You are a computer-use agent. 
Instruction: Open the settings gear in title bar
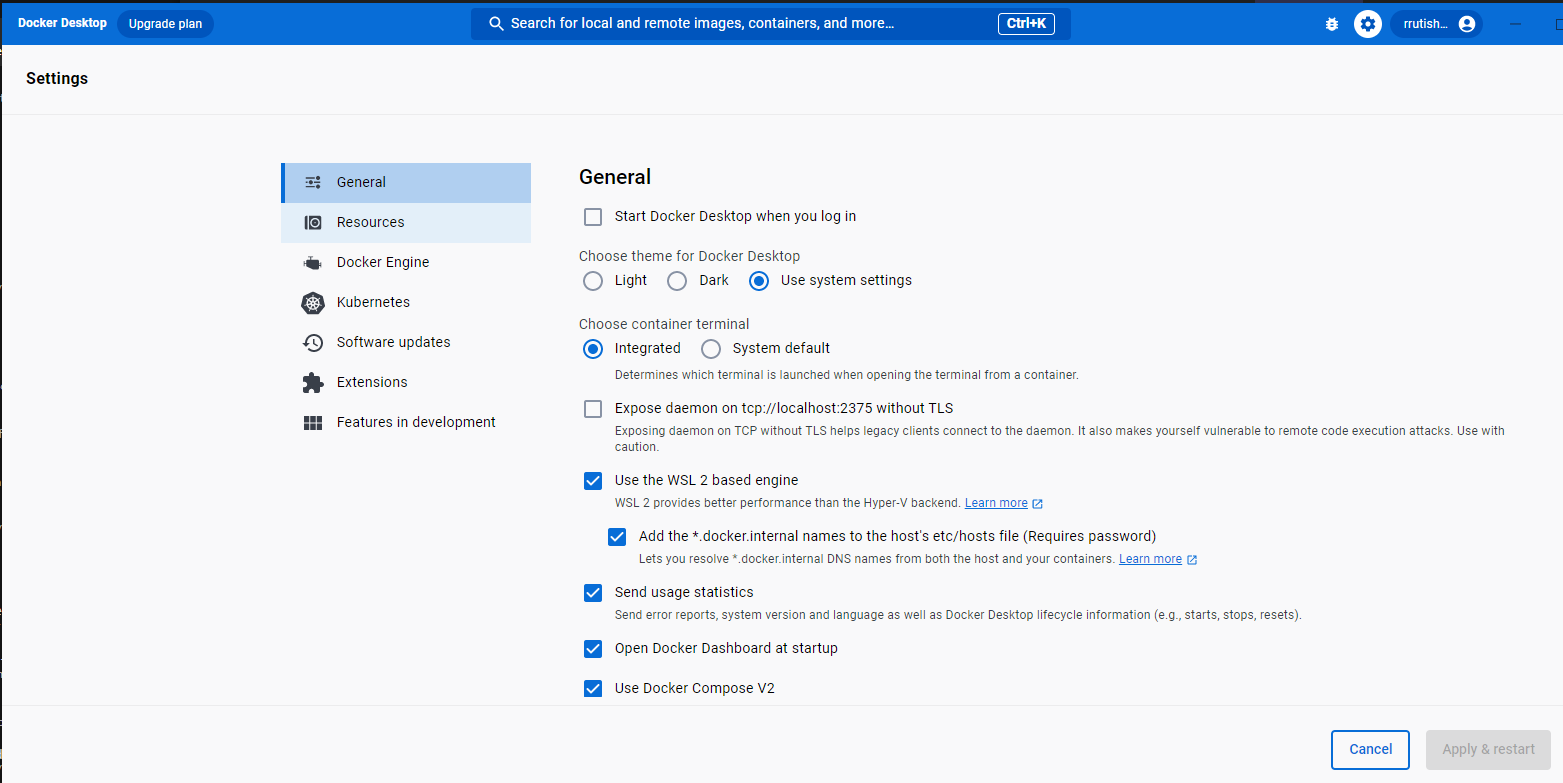pos(1367,23)
